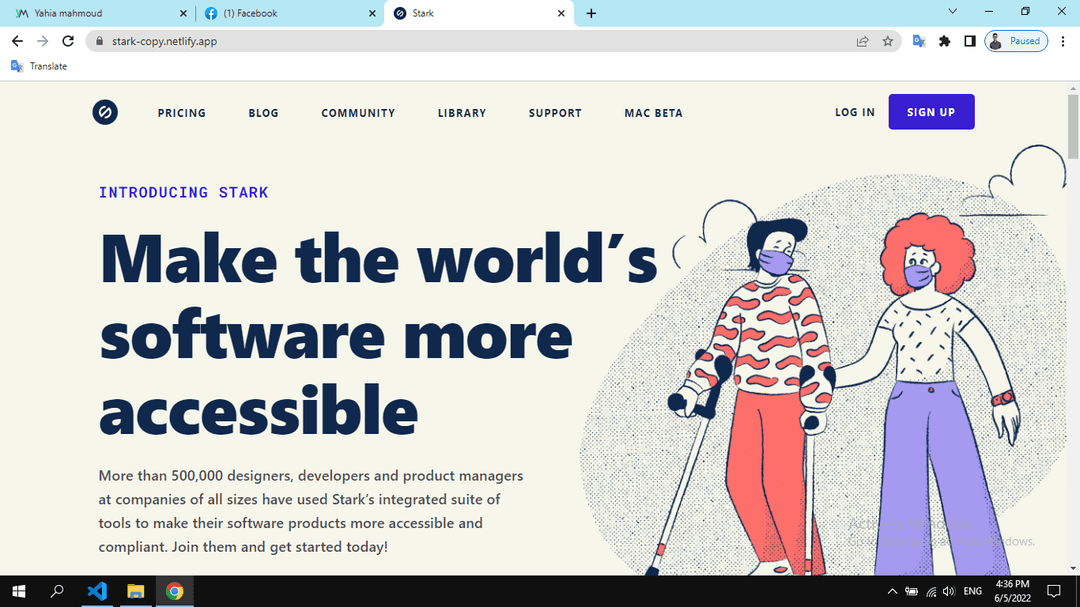Screen dimensions: 1080x607
Task: Select the Stark tab
Action: [x=479, y=13]
